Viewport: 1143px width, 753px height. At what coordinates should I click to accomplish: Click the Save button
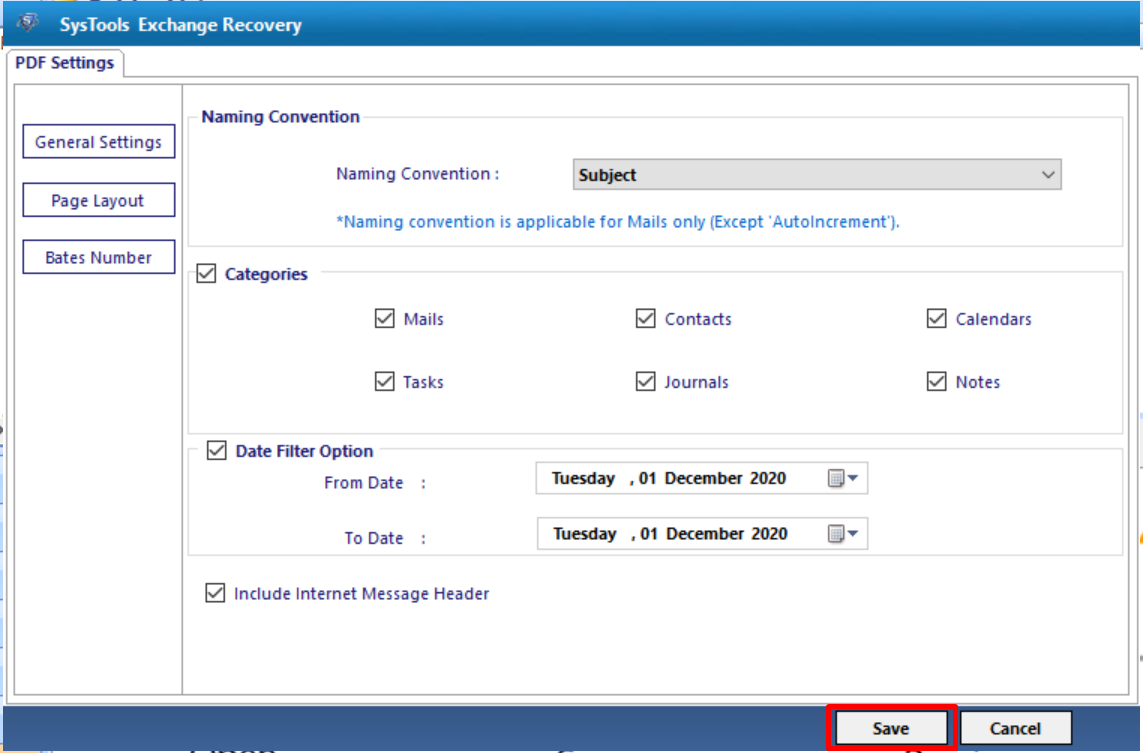click(890, 728)
